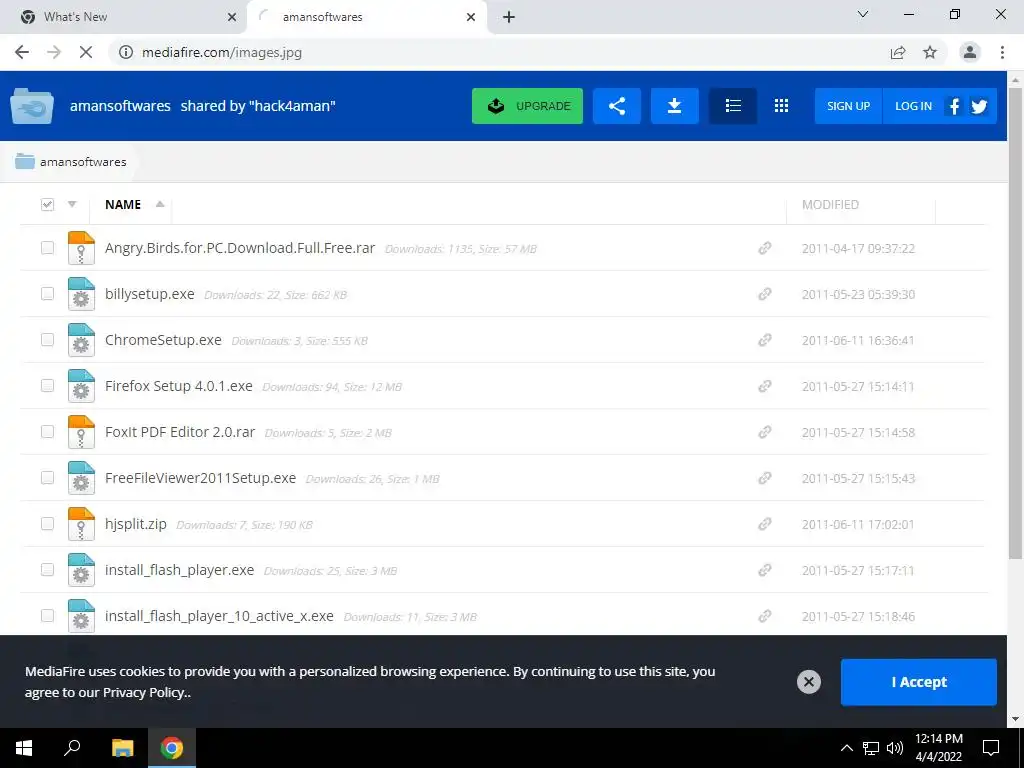Check the box for Angry.Birds rar file

click(47, 248)
